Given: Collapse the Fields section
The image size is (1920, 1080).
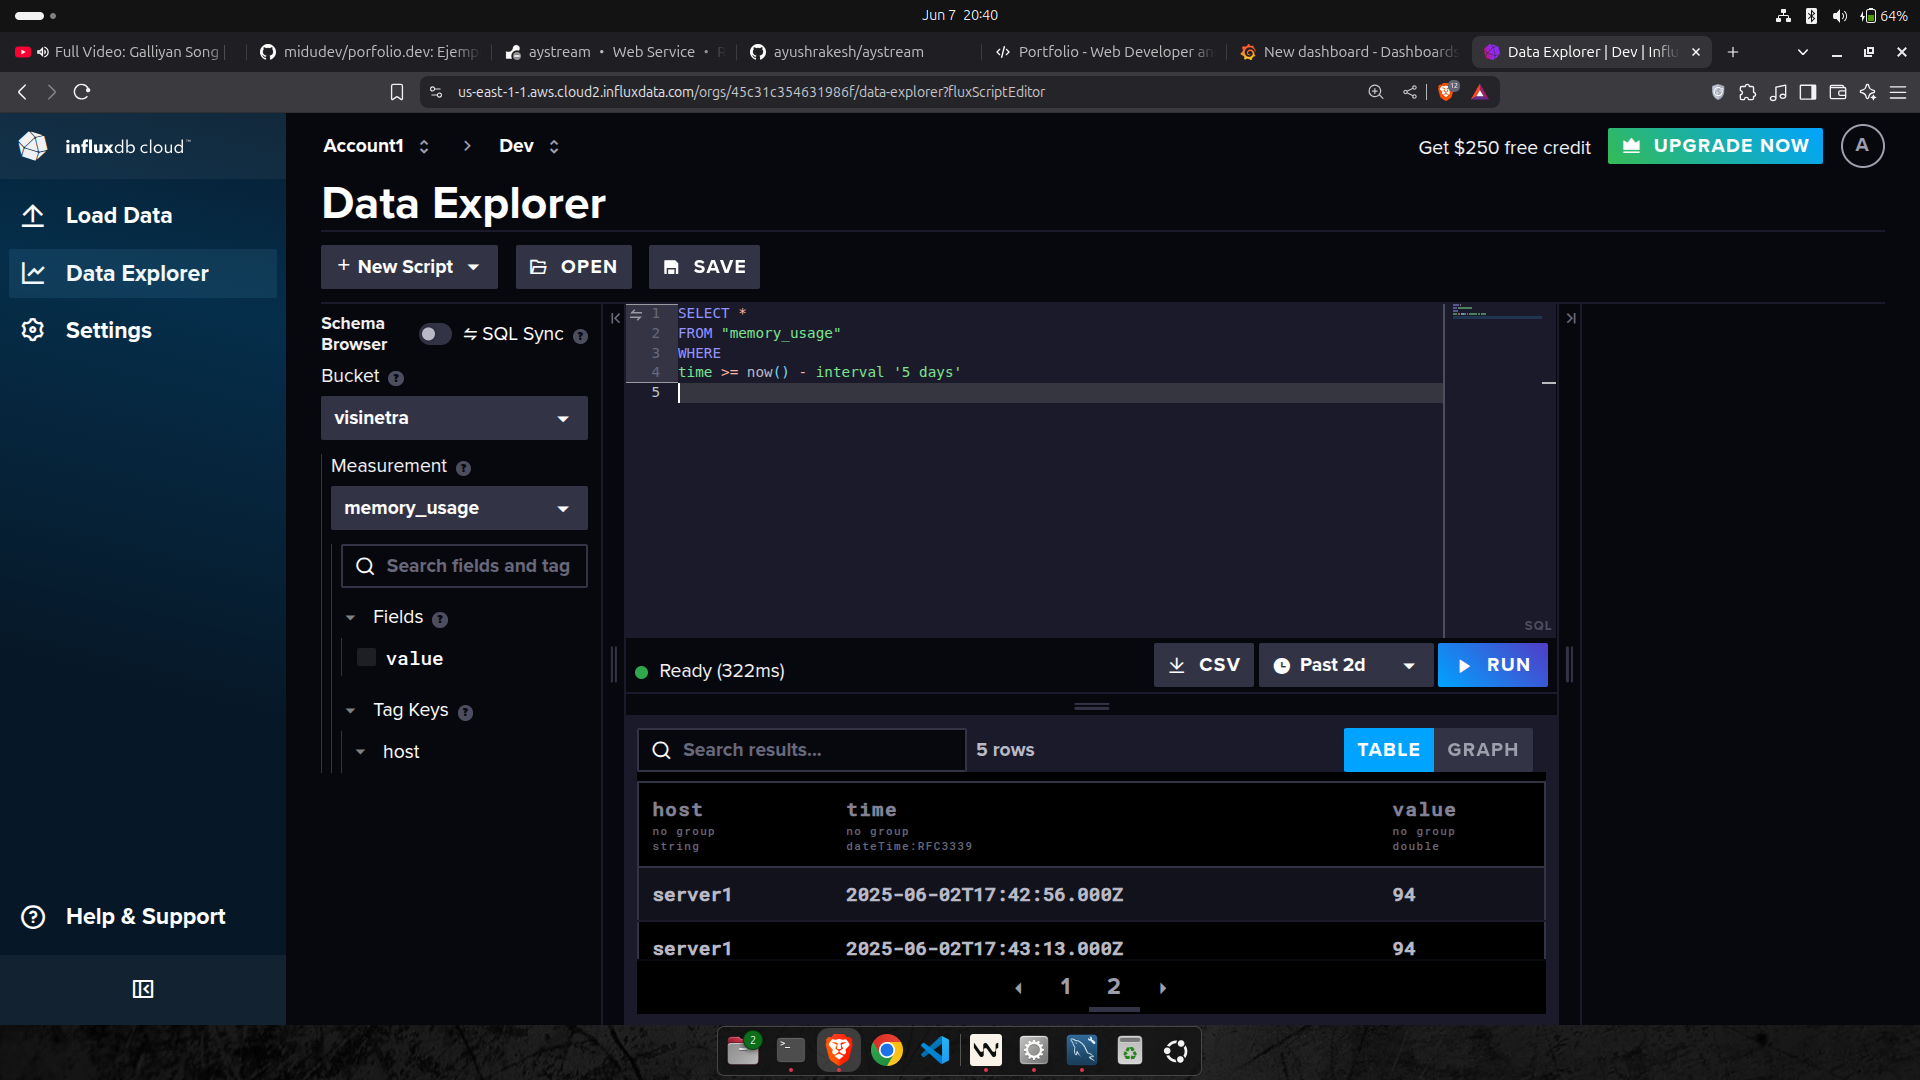Looking at the screenshot, I should click(350, 618).
